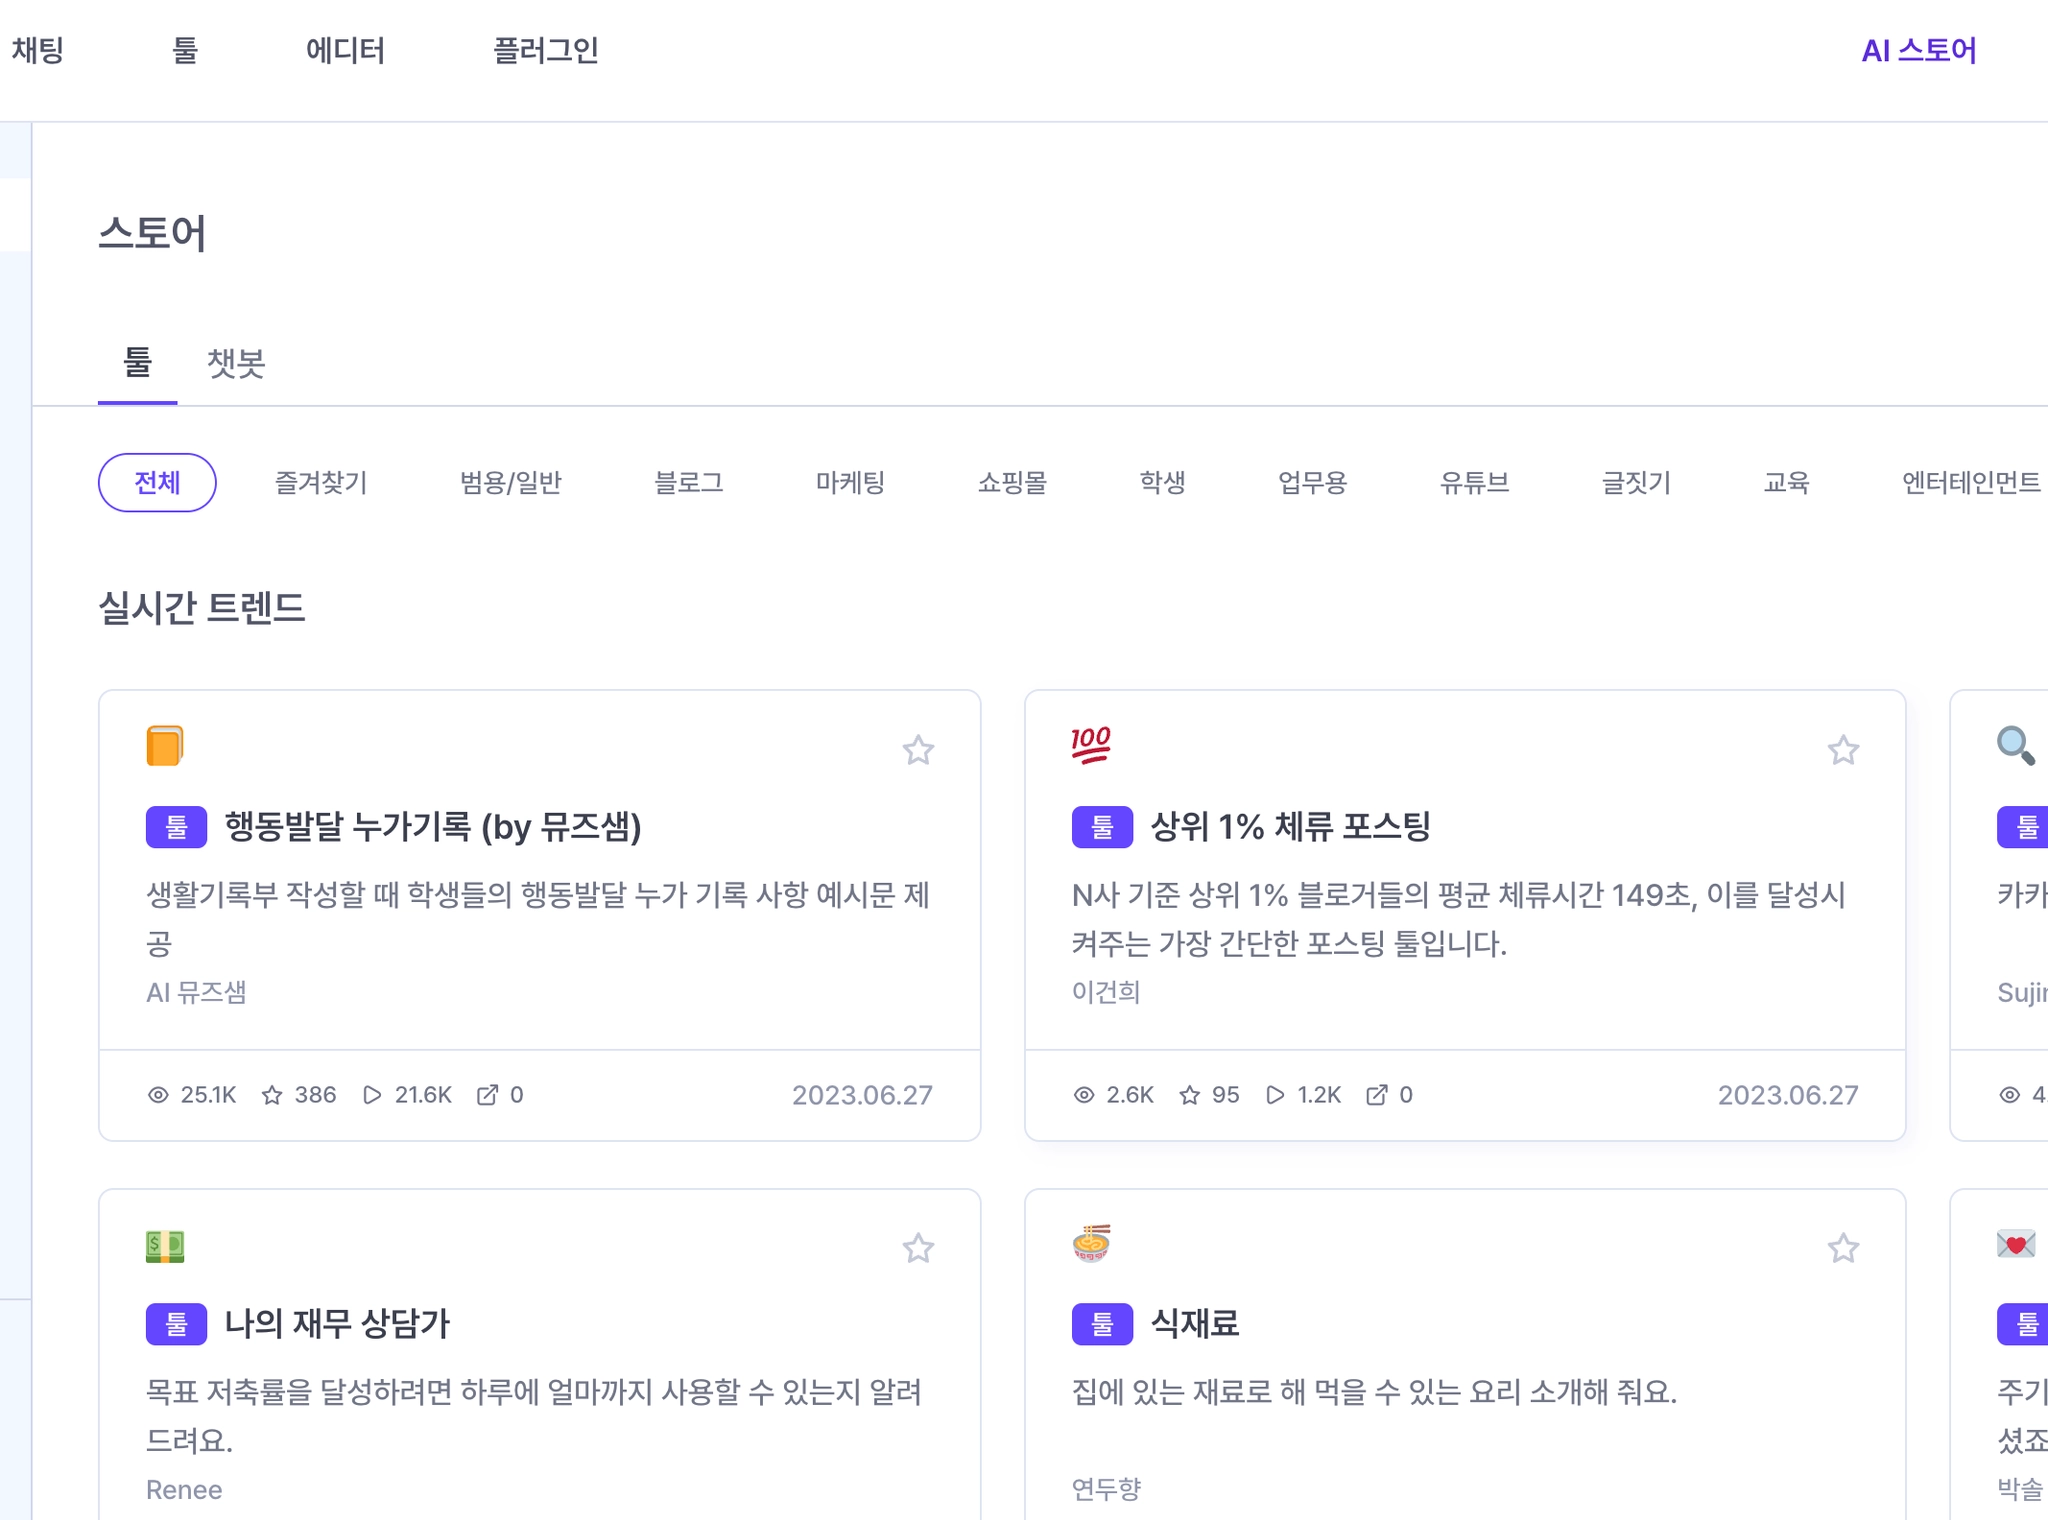Select the 전체 category filter
Image resolution: width=2048 pixels, height=1520 pixels.
[157, 483]
